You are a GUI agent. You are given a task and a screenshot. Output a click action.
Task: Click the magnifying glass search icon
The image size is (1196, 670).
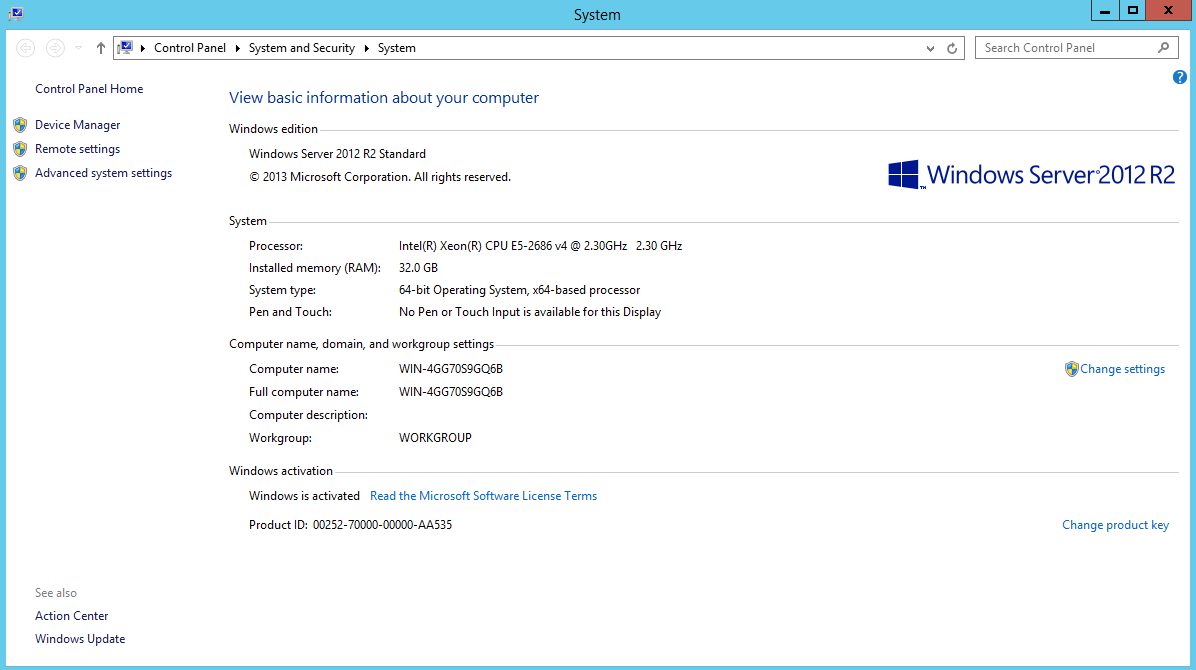[x=1163, y=47]
